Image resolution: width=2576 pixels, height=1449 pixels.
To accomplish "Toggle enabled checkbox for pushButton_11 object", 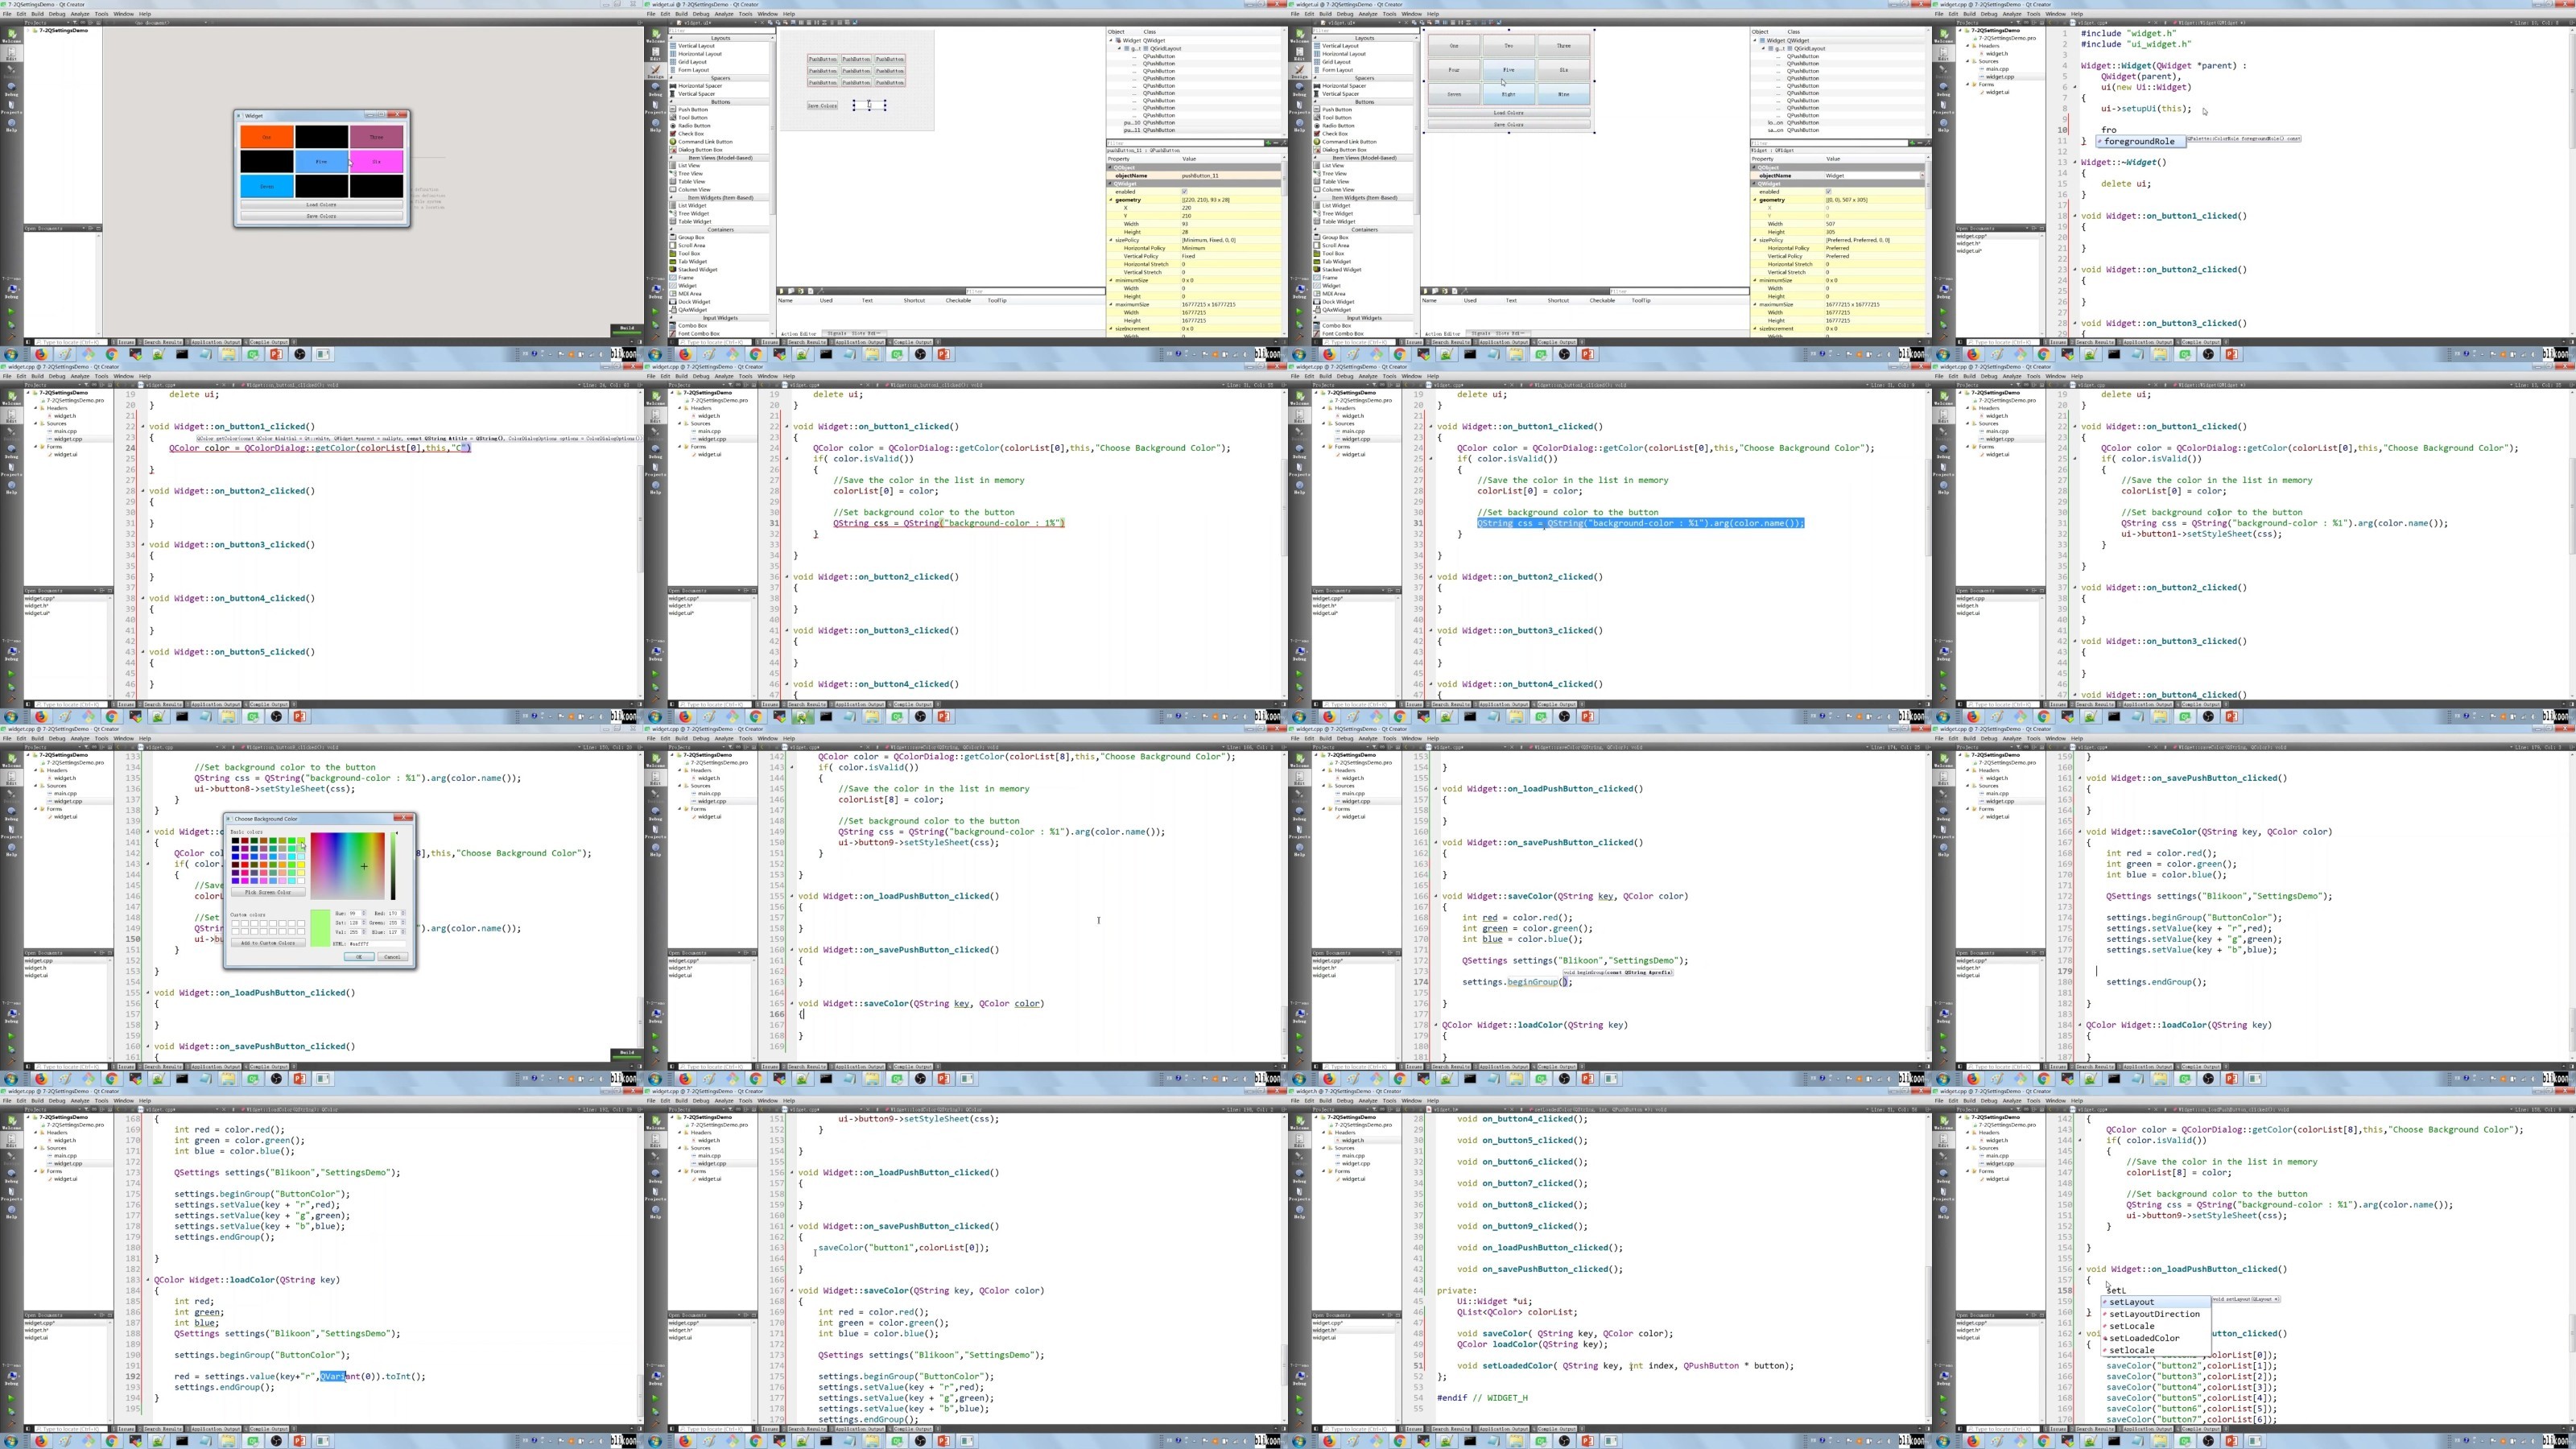I will [1184, 192].
